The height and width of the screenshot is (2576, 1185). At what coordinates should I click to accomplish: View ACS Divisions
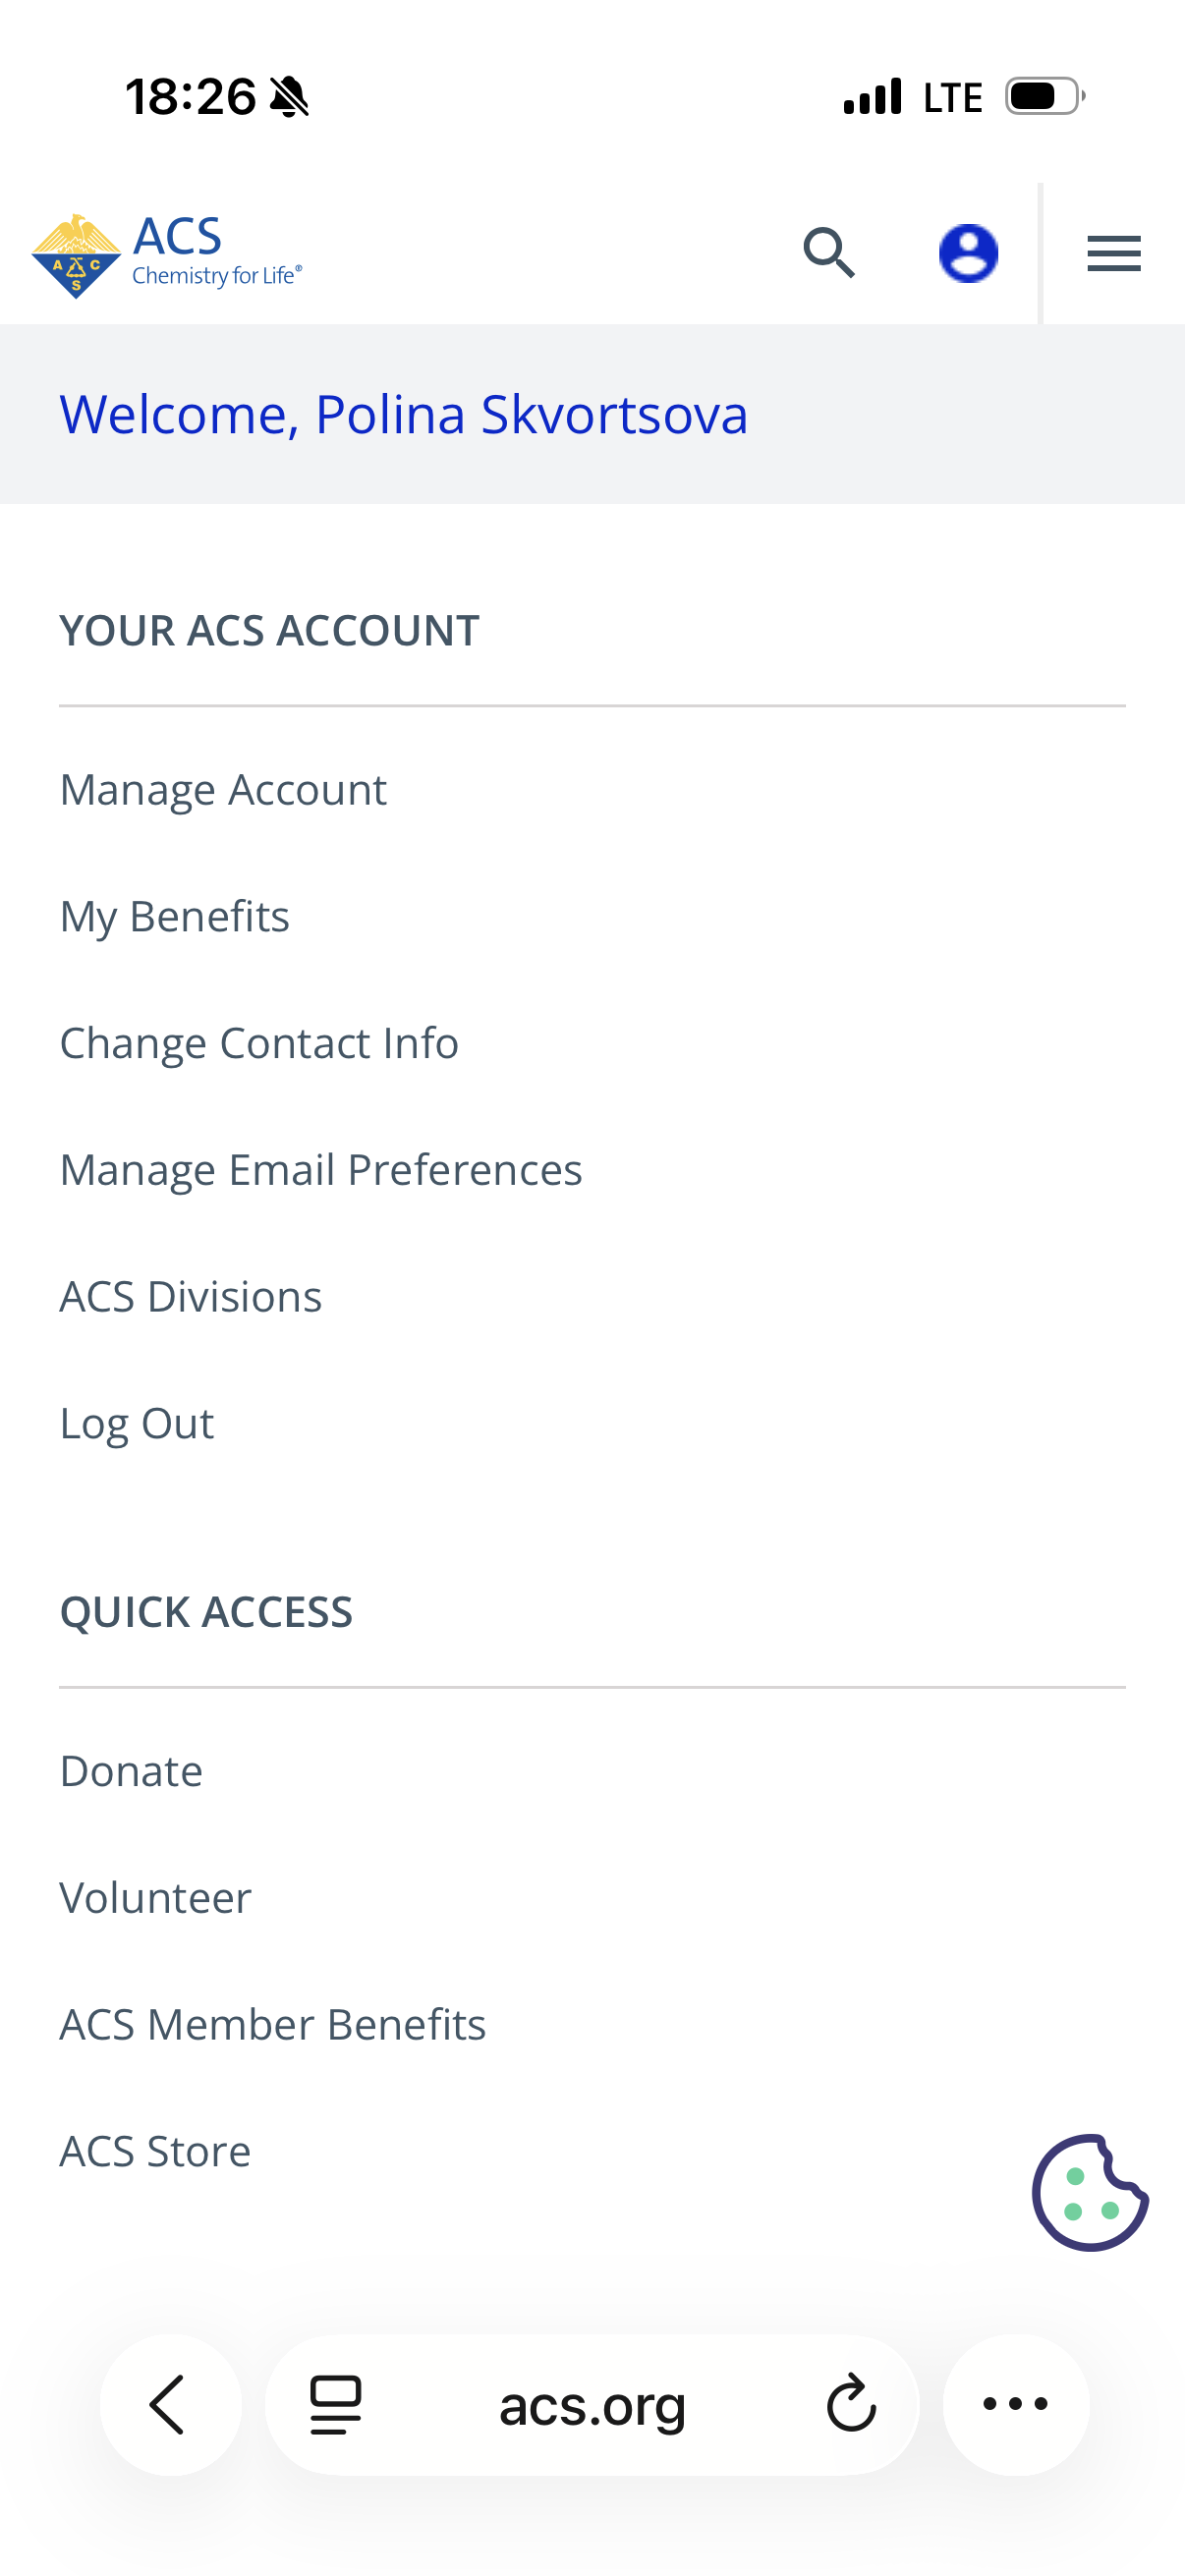[x=191, y=1297]
